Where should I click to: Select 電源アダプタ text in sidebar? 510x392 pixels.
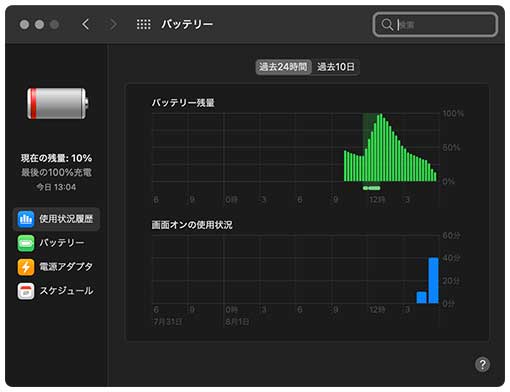66,267
